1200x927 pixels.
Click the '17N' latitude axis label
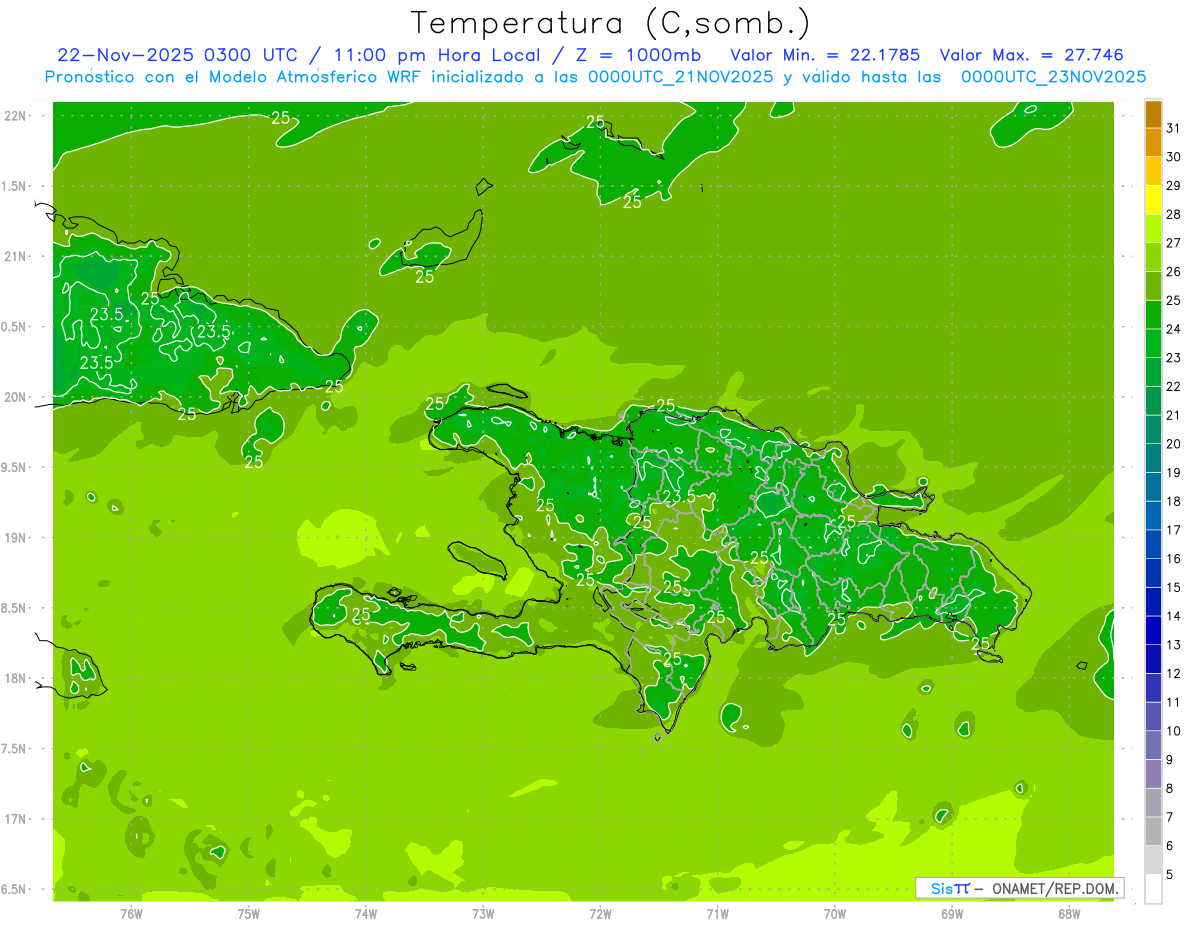[15, 819]
